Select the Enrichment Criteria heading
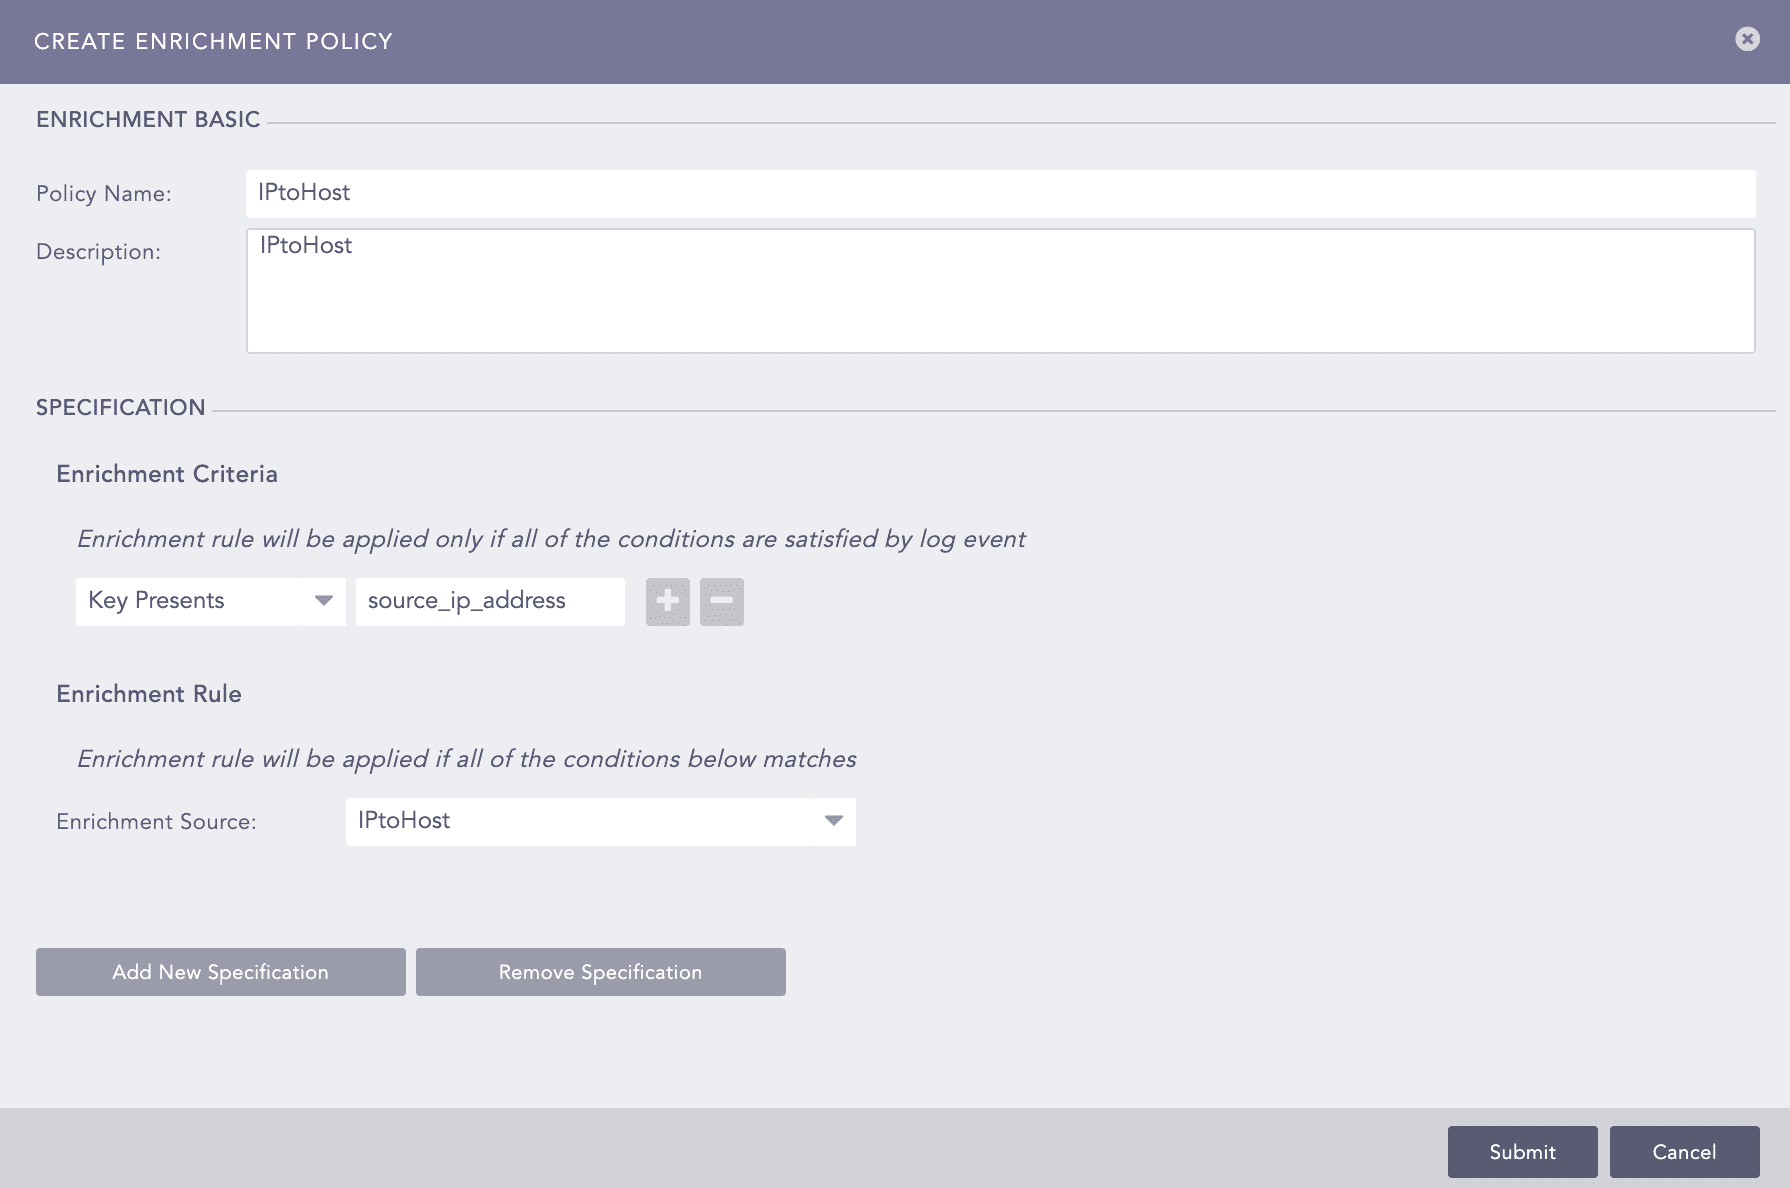The height and width of the screenshot is (1188, 1790). point(167,474)
